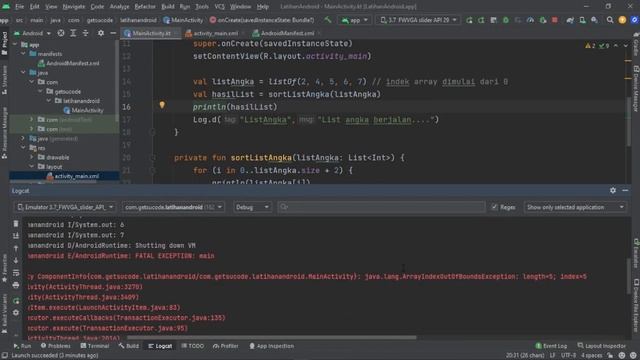
Task: Click Scroll to End icon in Logcat
Action: 16,236
